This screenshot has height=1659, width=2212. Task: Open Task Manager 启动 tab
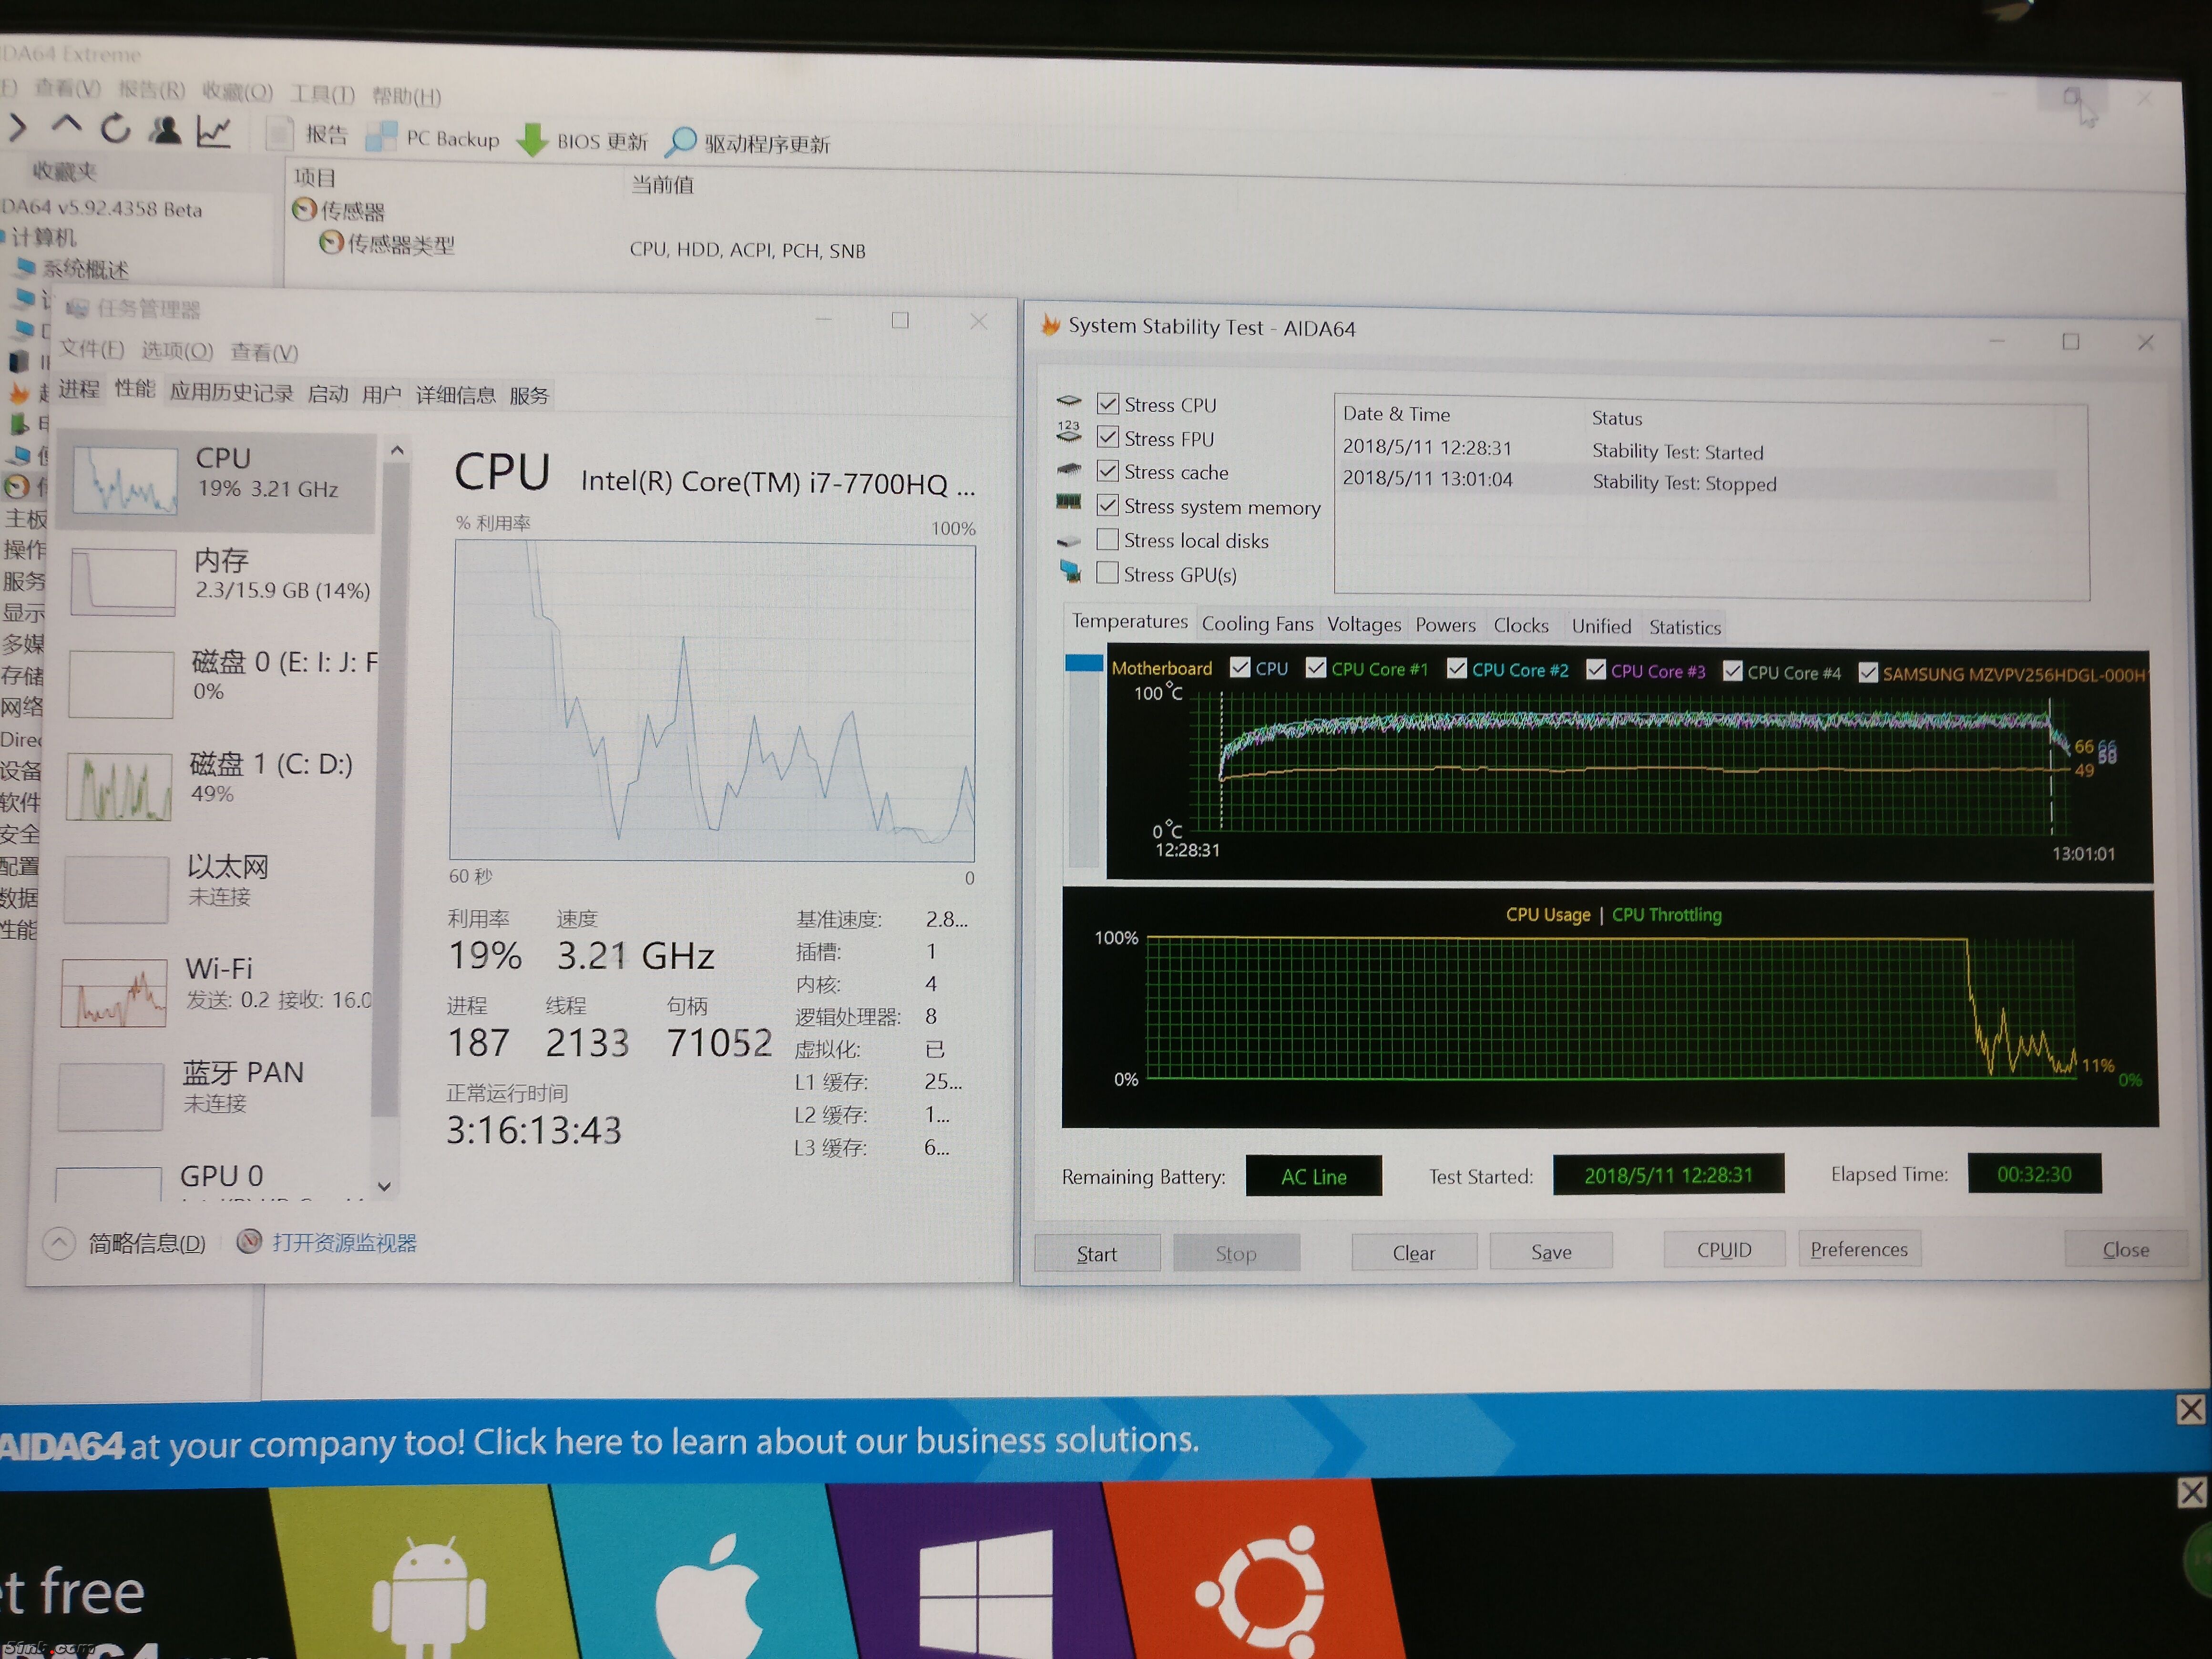click(328, 393)
